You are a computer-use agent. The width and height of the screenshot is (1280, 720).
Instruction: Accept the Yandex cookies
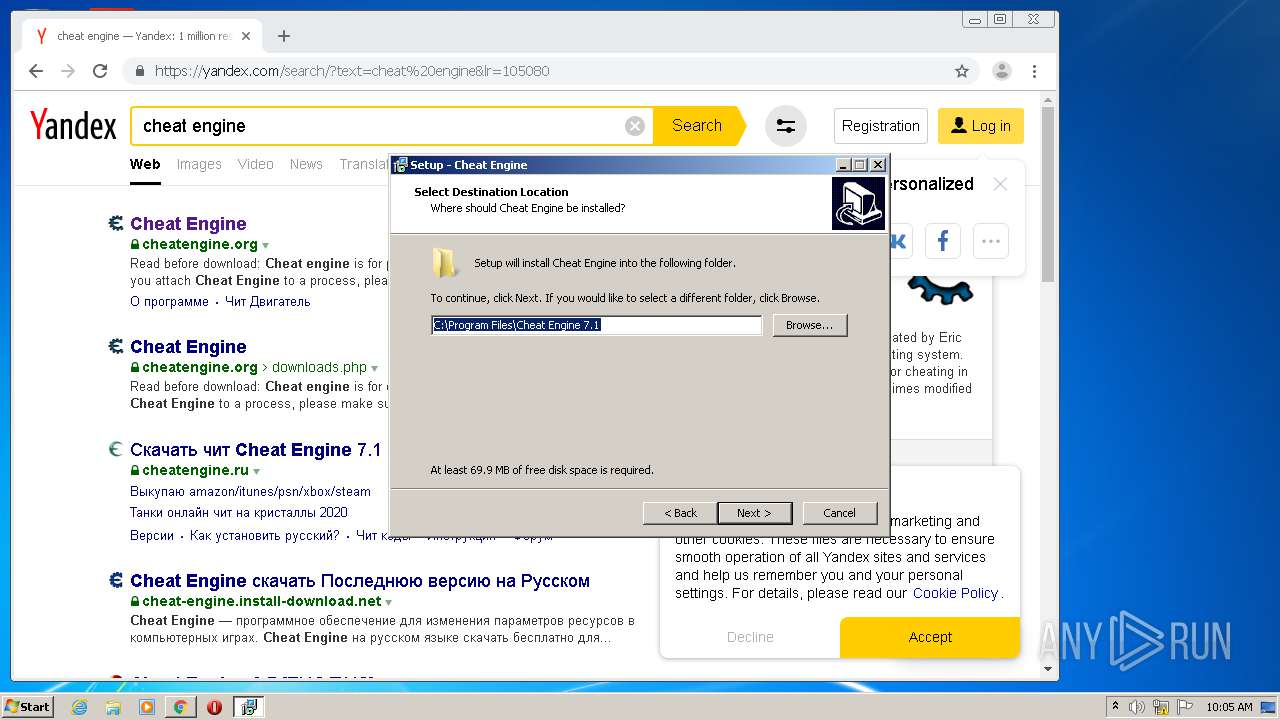pos(930,637)
